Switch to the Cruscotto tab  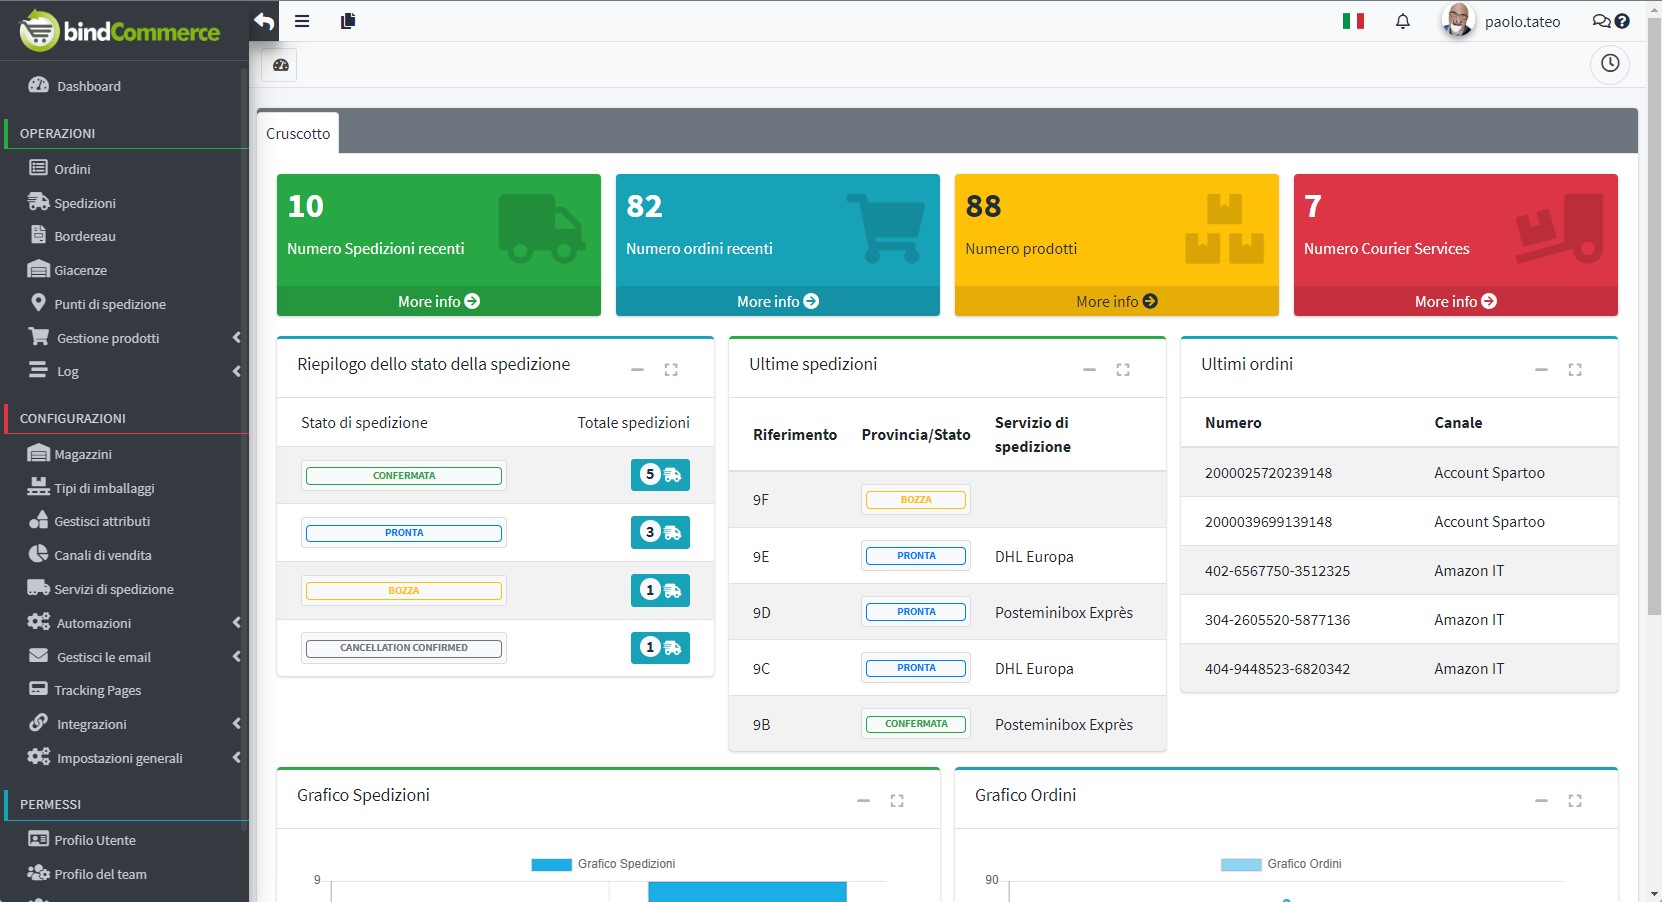tap(297, 132)
